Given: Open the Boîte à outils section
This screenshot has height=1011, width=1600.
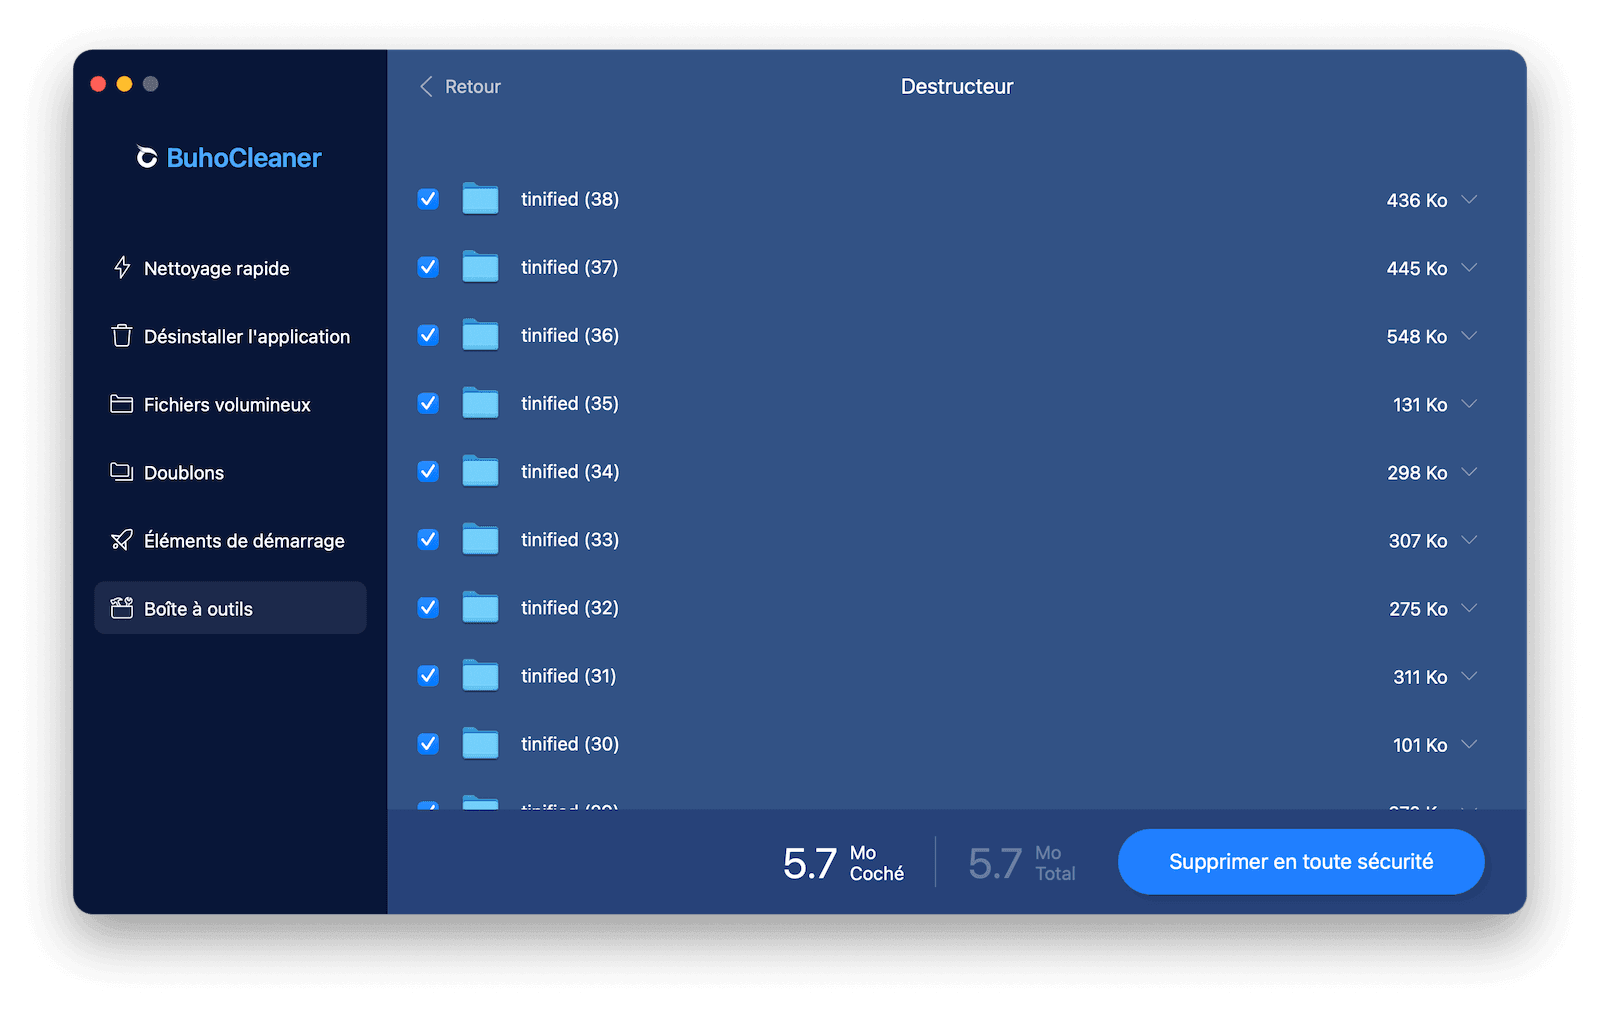Looking at the screenshot, I should (198, 608).
